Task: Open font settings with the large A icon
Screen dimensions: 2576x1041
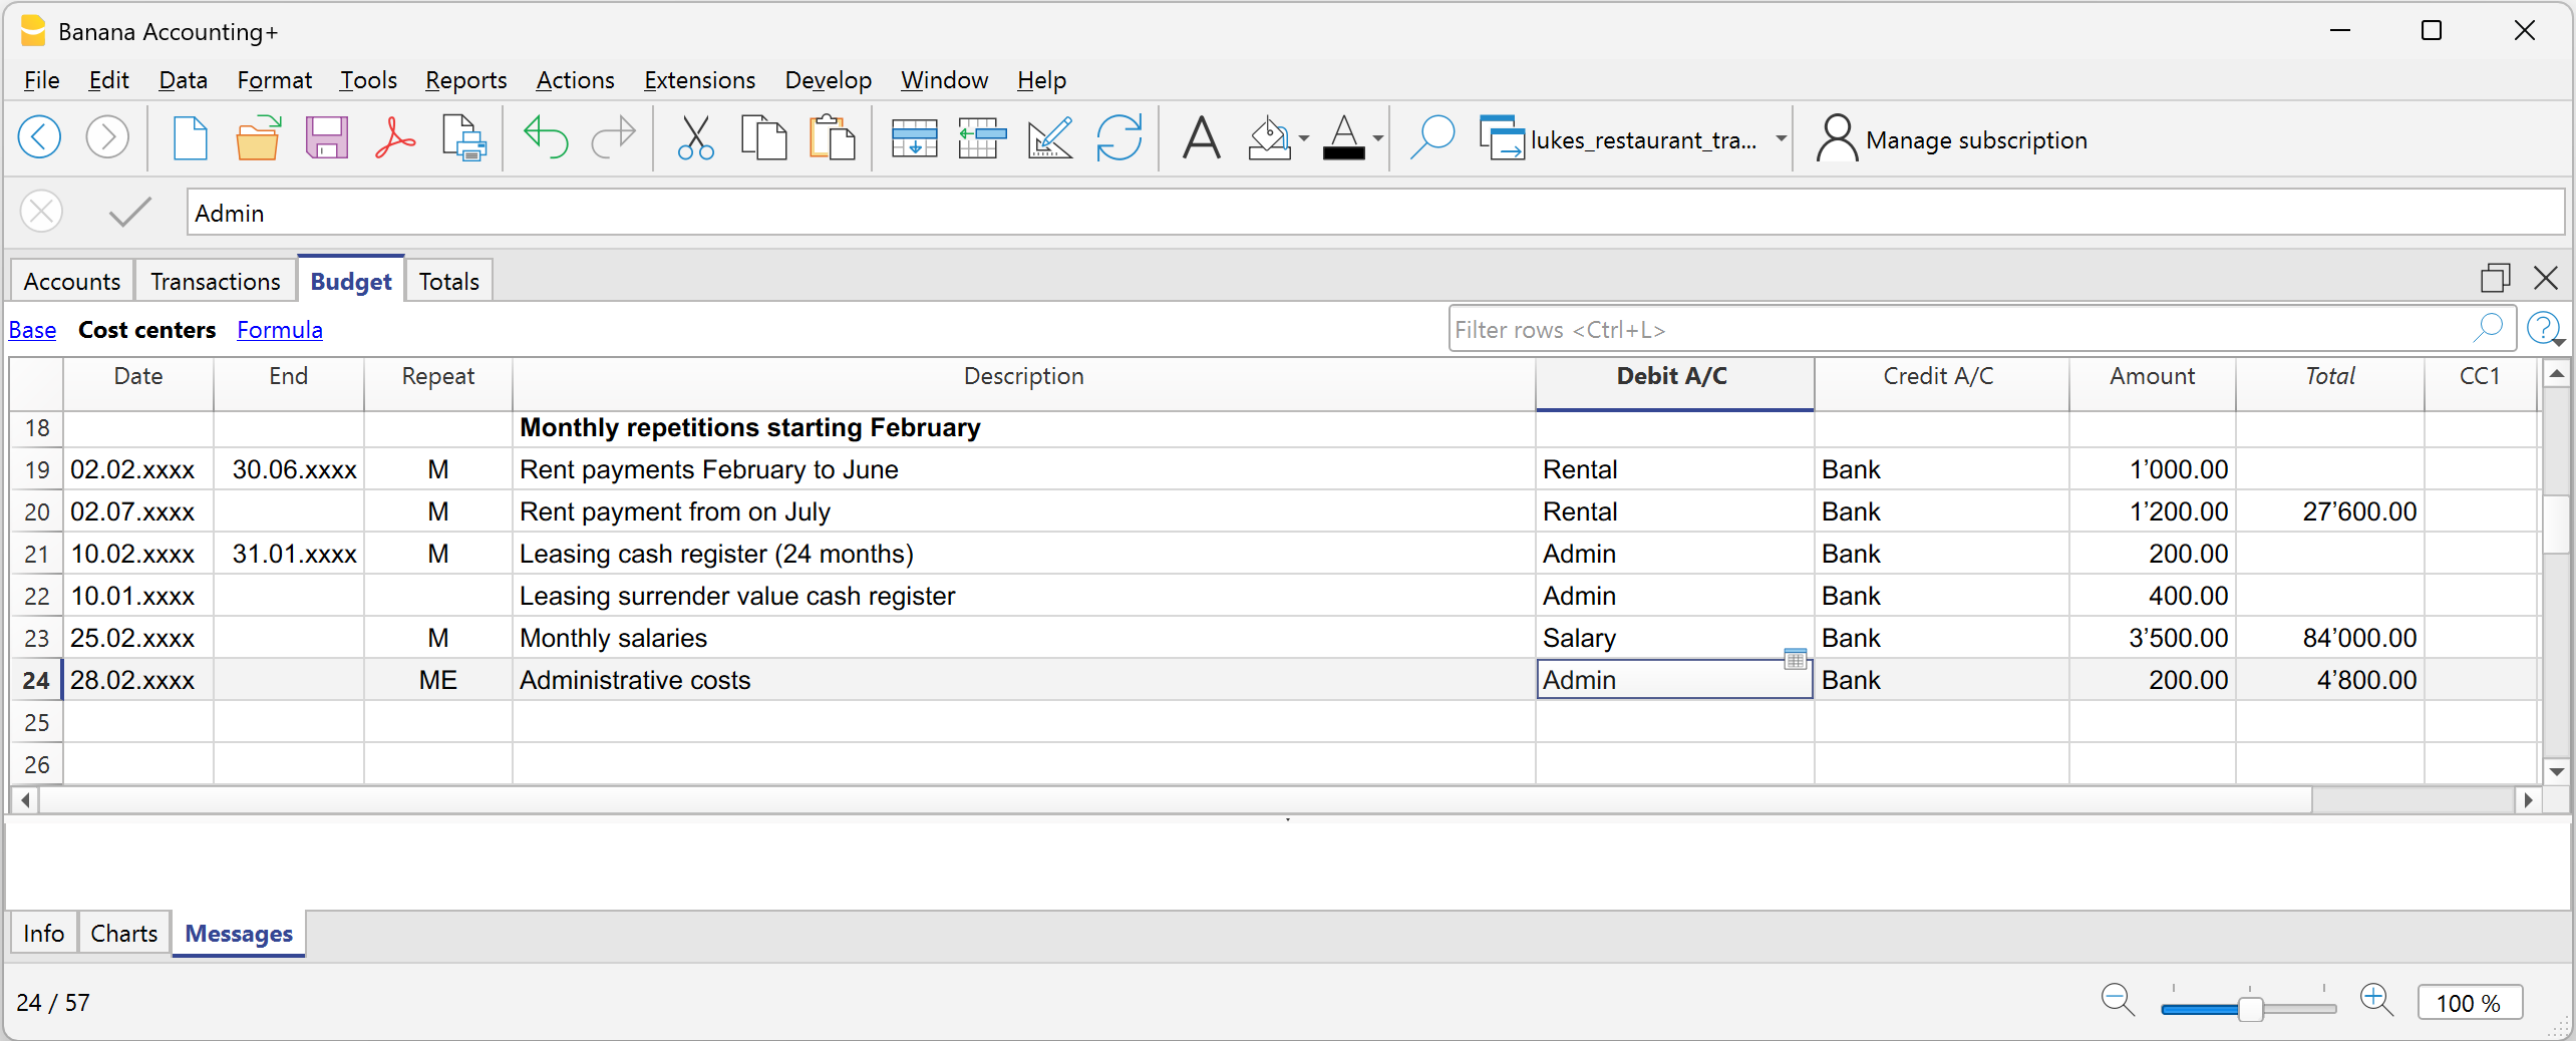Action: [1201, 138]
